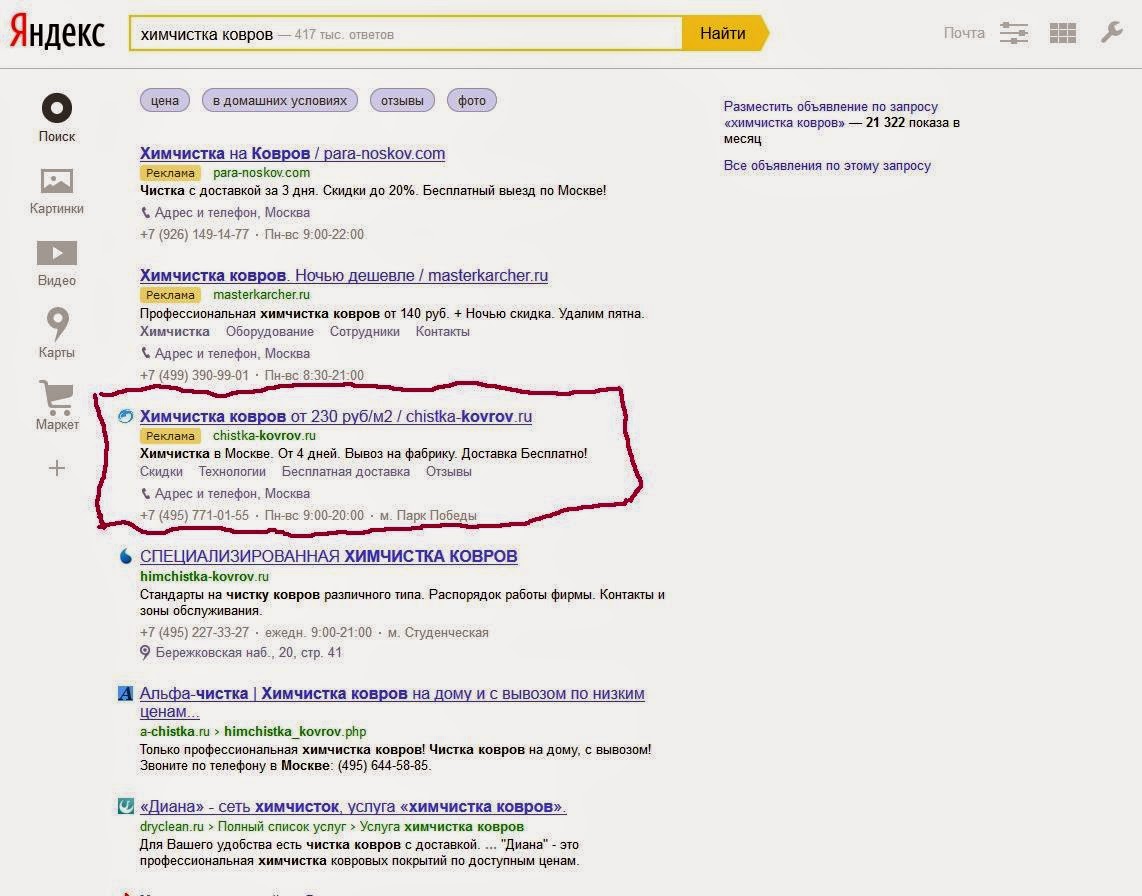The height and width of the screenshot is (896, 1142).
Task: Open Химчистка ковров. Ночью дешевле result
Action: tap(344, 275)
